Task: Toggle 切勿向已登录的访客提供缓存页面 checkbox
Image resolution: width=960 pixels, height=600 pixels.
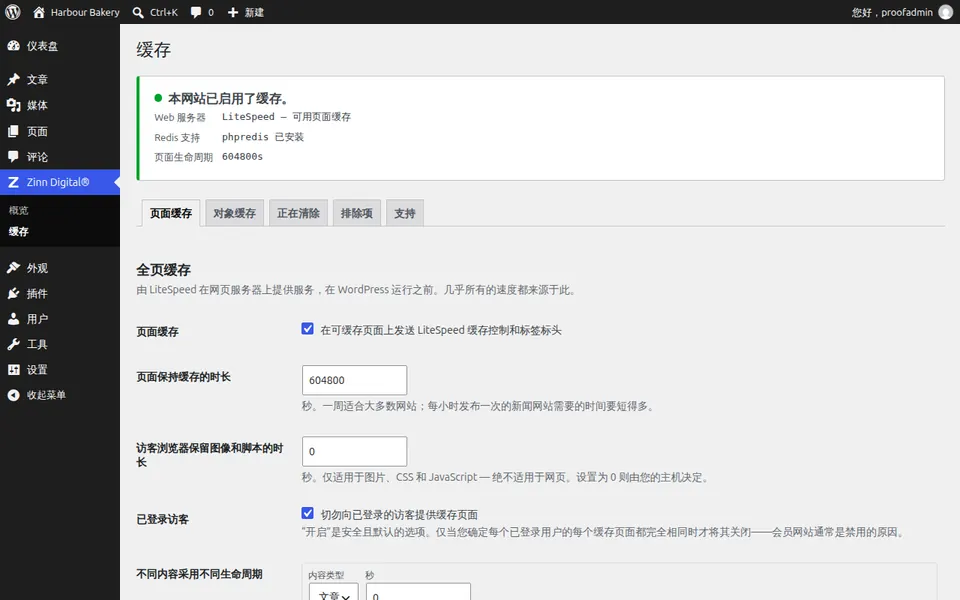Action: pos(307,513)
